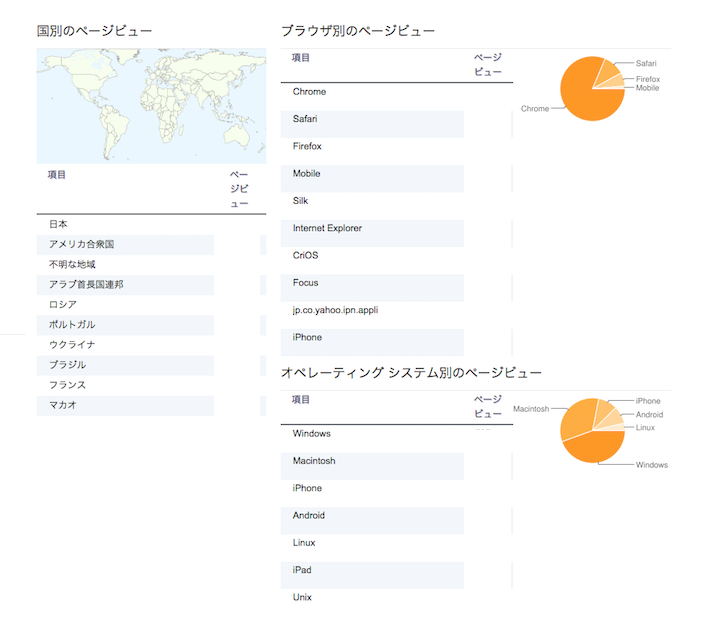Click the Linux row in OS table
Image resolution: width=720 pixels, height=640 pixels.
[397, 548]
